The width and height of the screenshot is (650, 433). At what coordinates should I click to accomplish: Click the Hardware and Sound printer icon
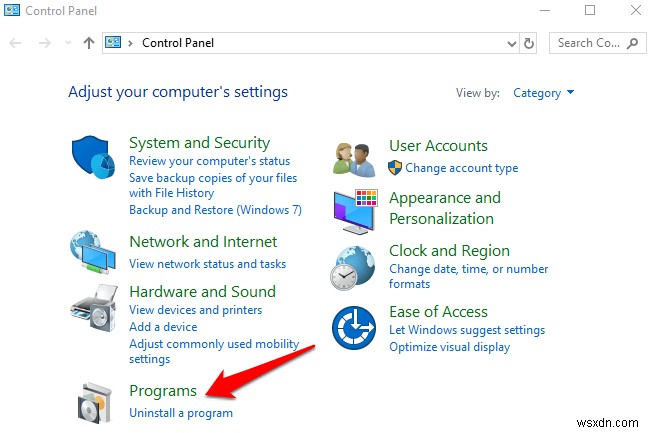pyautogui.click(x=93, y=306)
